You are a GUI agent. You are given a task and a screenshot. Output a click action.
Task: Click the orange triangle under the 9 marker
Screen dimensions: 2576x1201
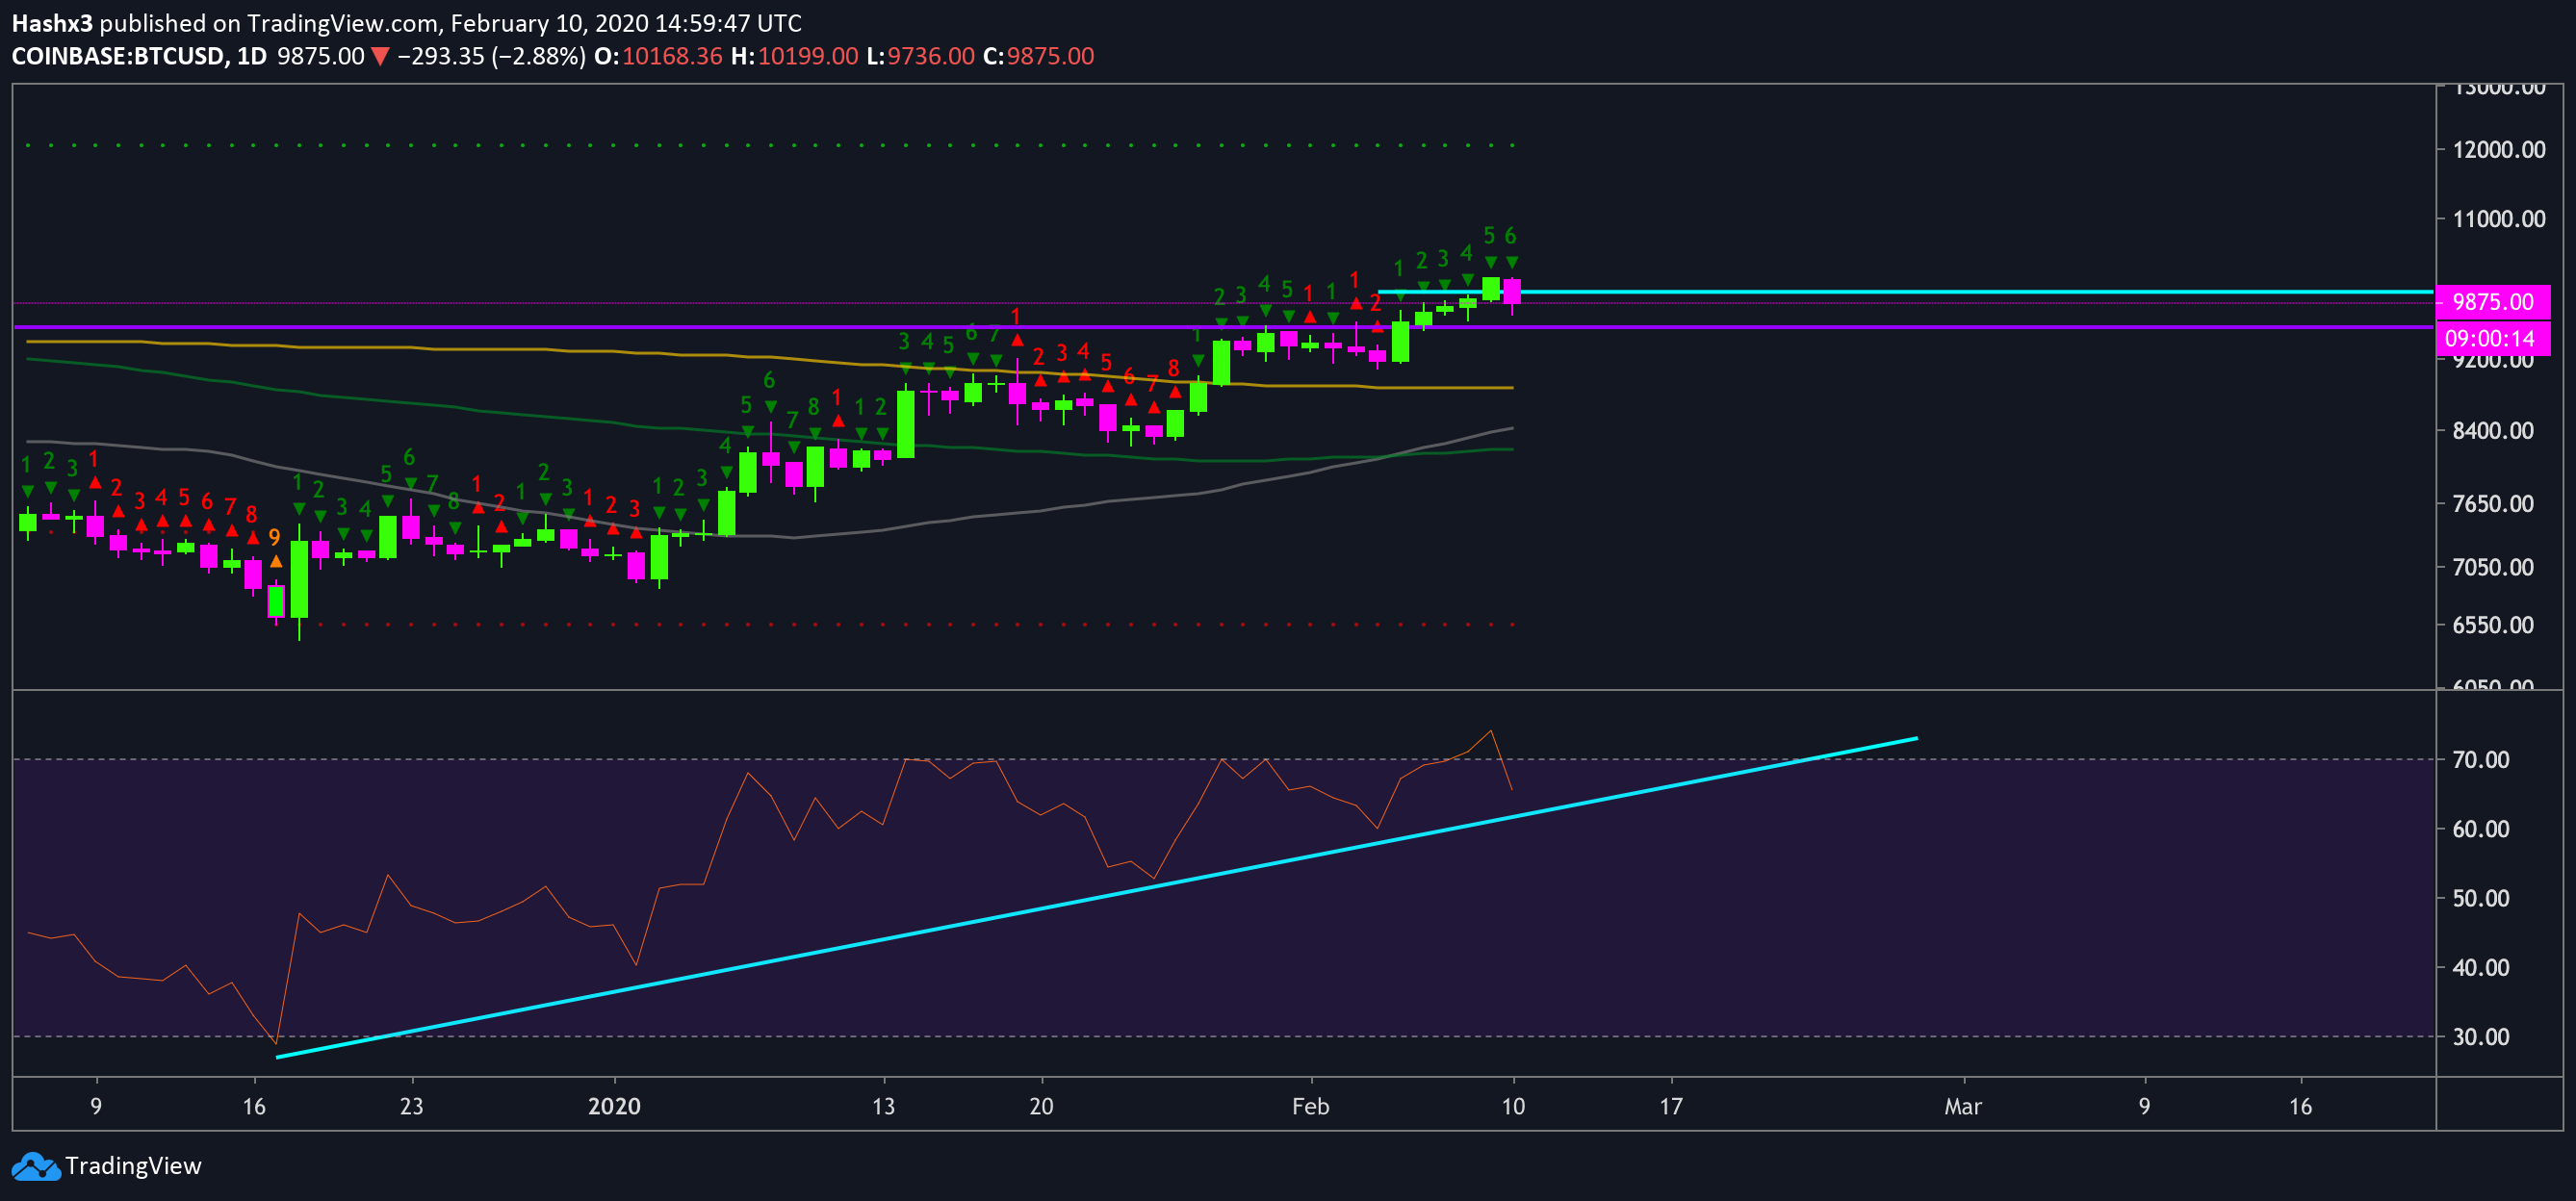[x=276, y=561]
